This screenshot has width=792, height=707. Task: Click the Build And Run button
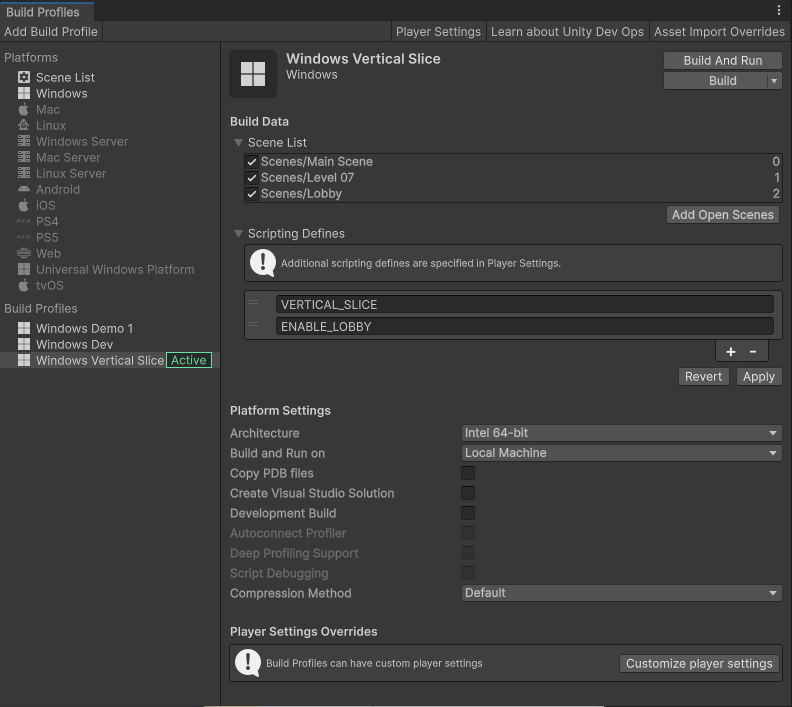tap(722, 60)
